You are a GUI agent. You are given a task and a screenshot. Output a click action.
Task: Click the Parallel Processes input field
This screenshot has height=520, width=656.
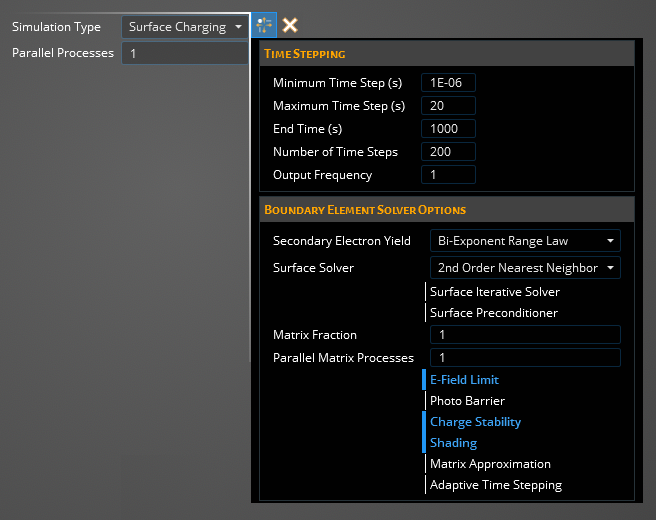[185, 53]
